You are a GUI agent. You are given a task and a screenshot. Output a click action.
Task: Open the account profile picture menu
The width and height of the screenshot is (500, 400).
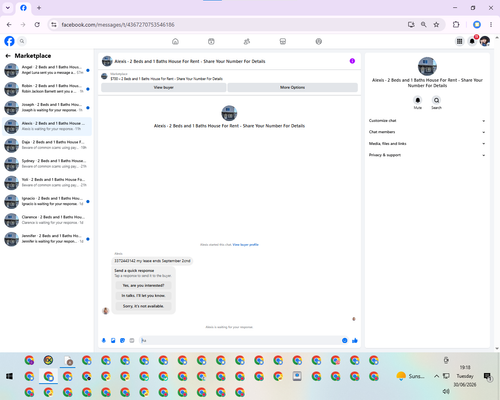pyautogui.click(x=485, y=41)
